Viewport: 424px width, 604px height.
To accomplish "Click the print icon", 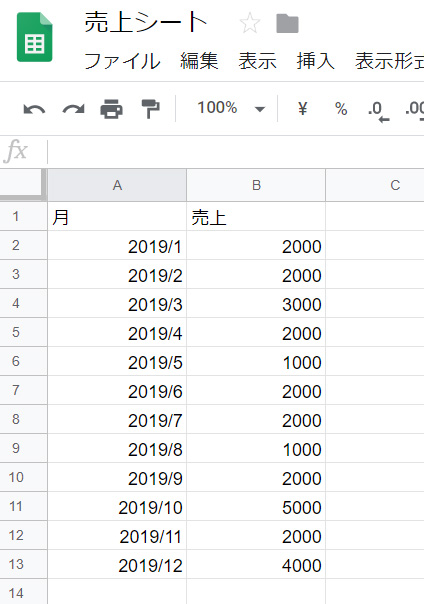I will pyautogui.click(x=112, y=109).
